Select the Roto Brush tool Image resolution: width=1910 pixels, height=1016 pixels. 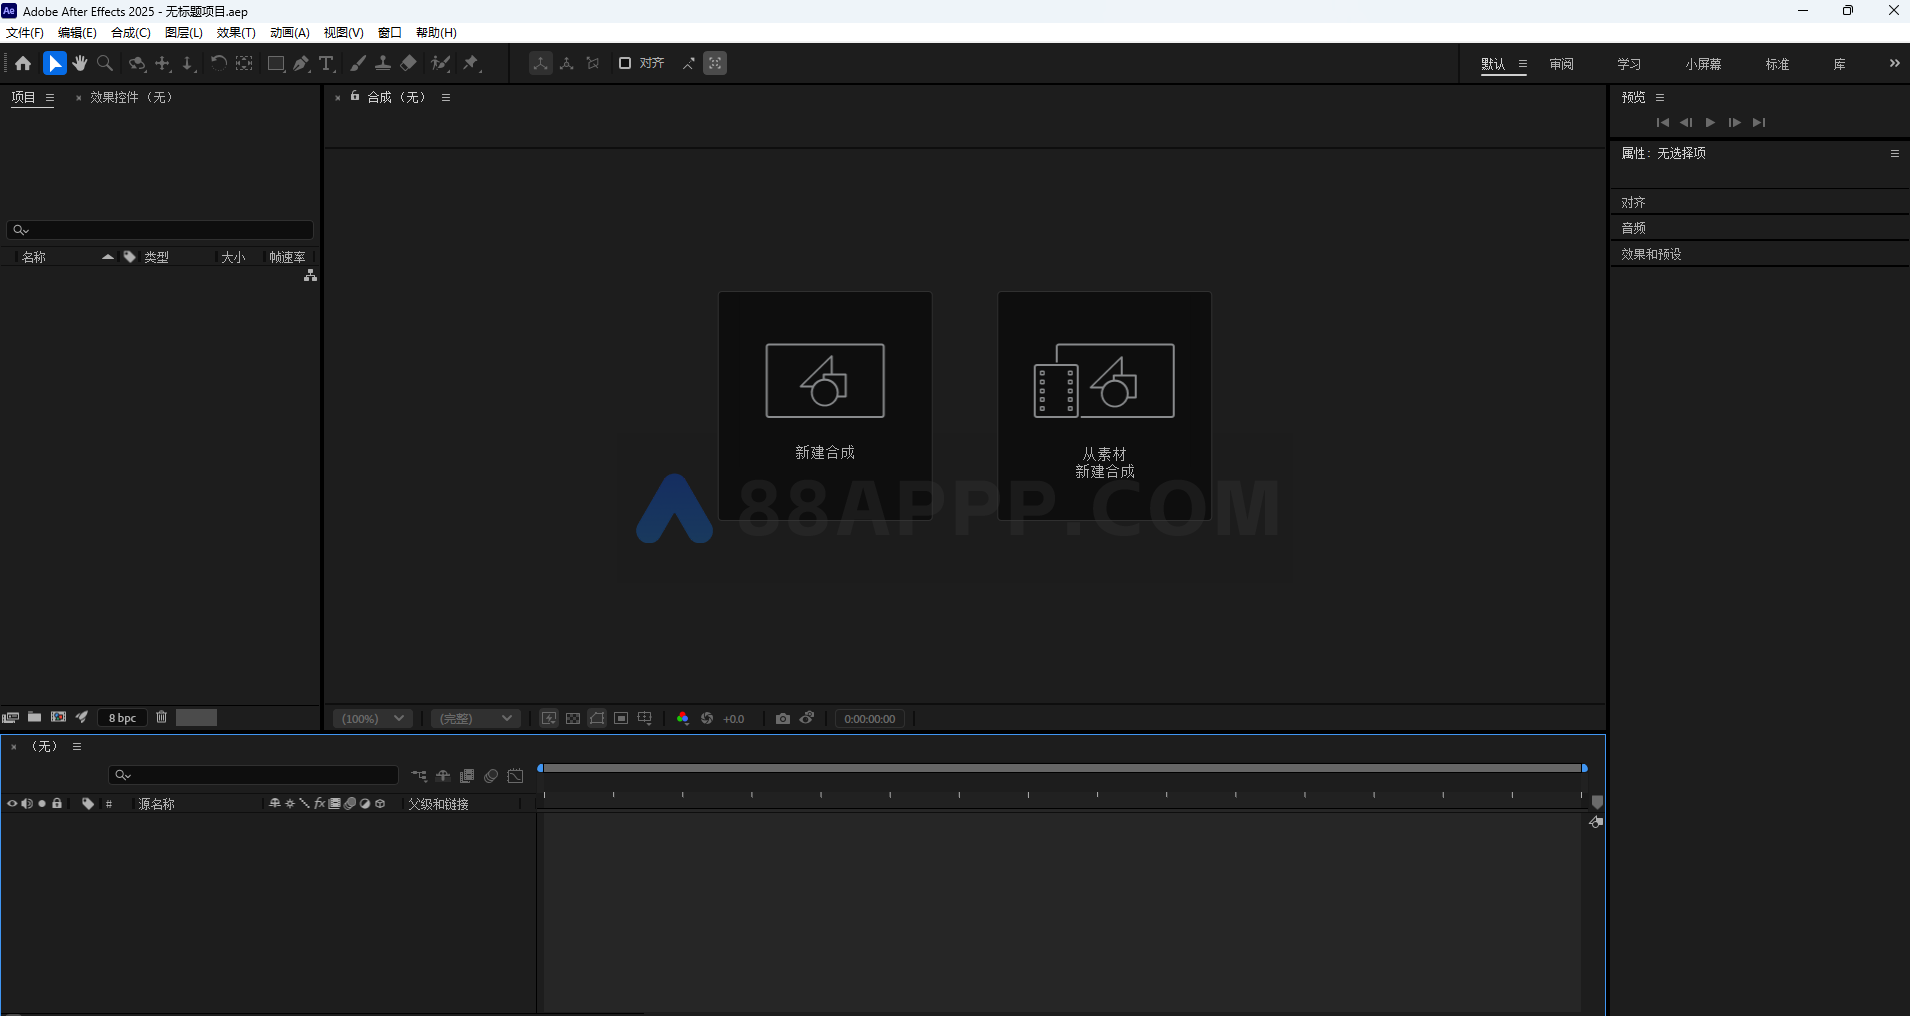click(440, 63)
